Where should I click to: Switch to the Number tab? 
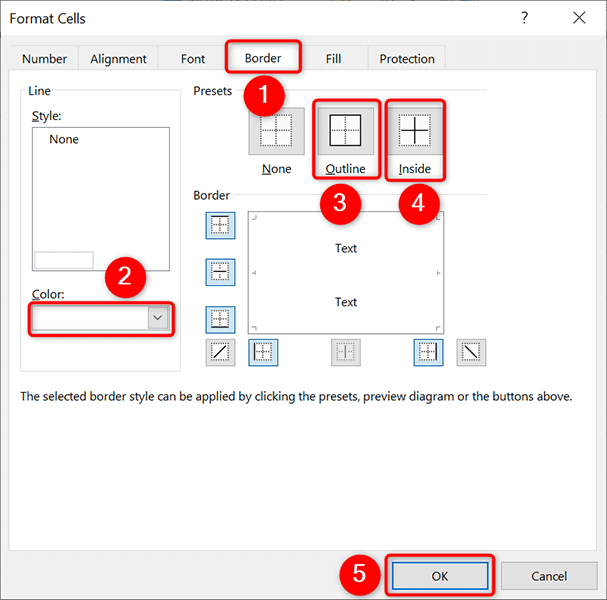pos(44,59)
